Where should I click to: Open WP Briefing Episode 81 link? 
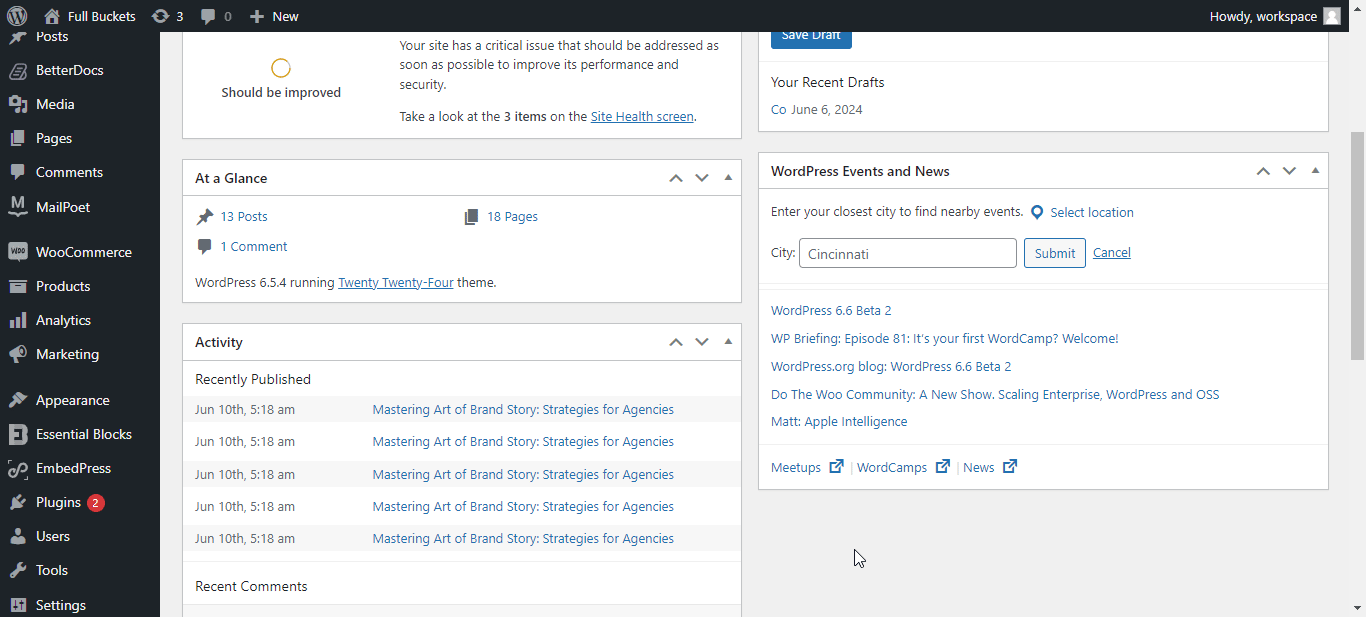pyautogui.click(x=945, y=338)
